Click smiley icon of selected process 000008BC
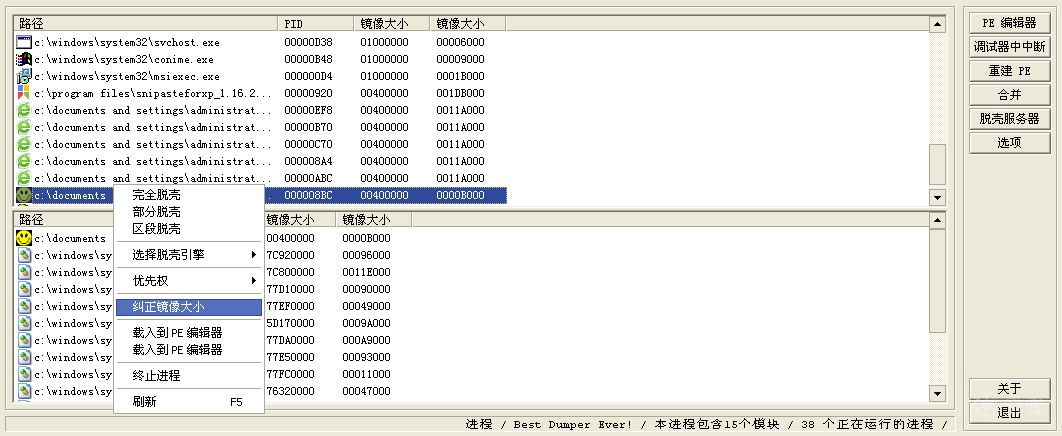The image size is (1062, 436). (24, 195)
